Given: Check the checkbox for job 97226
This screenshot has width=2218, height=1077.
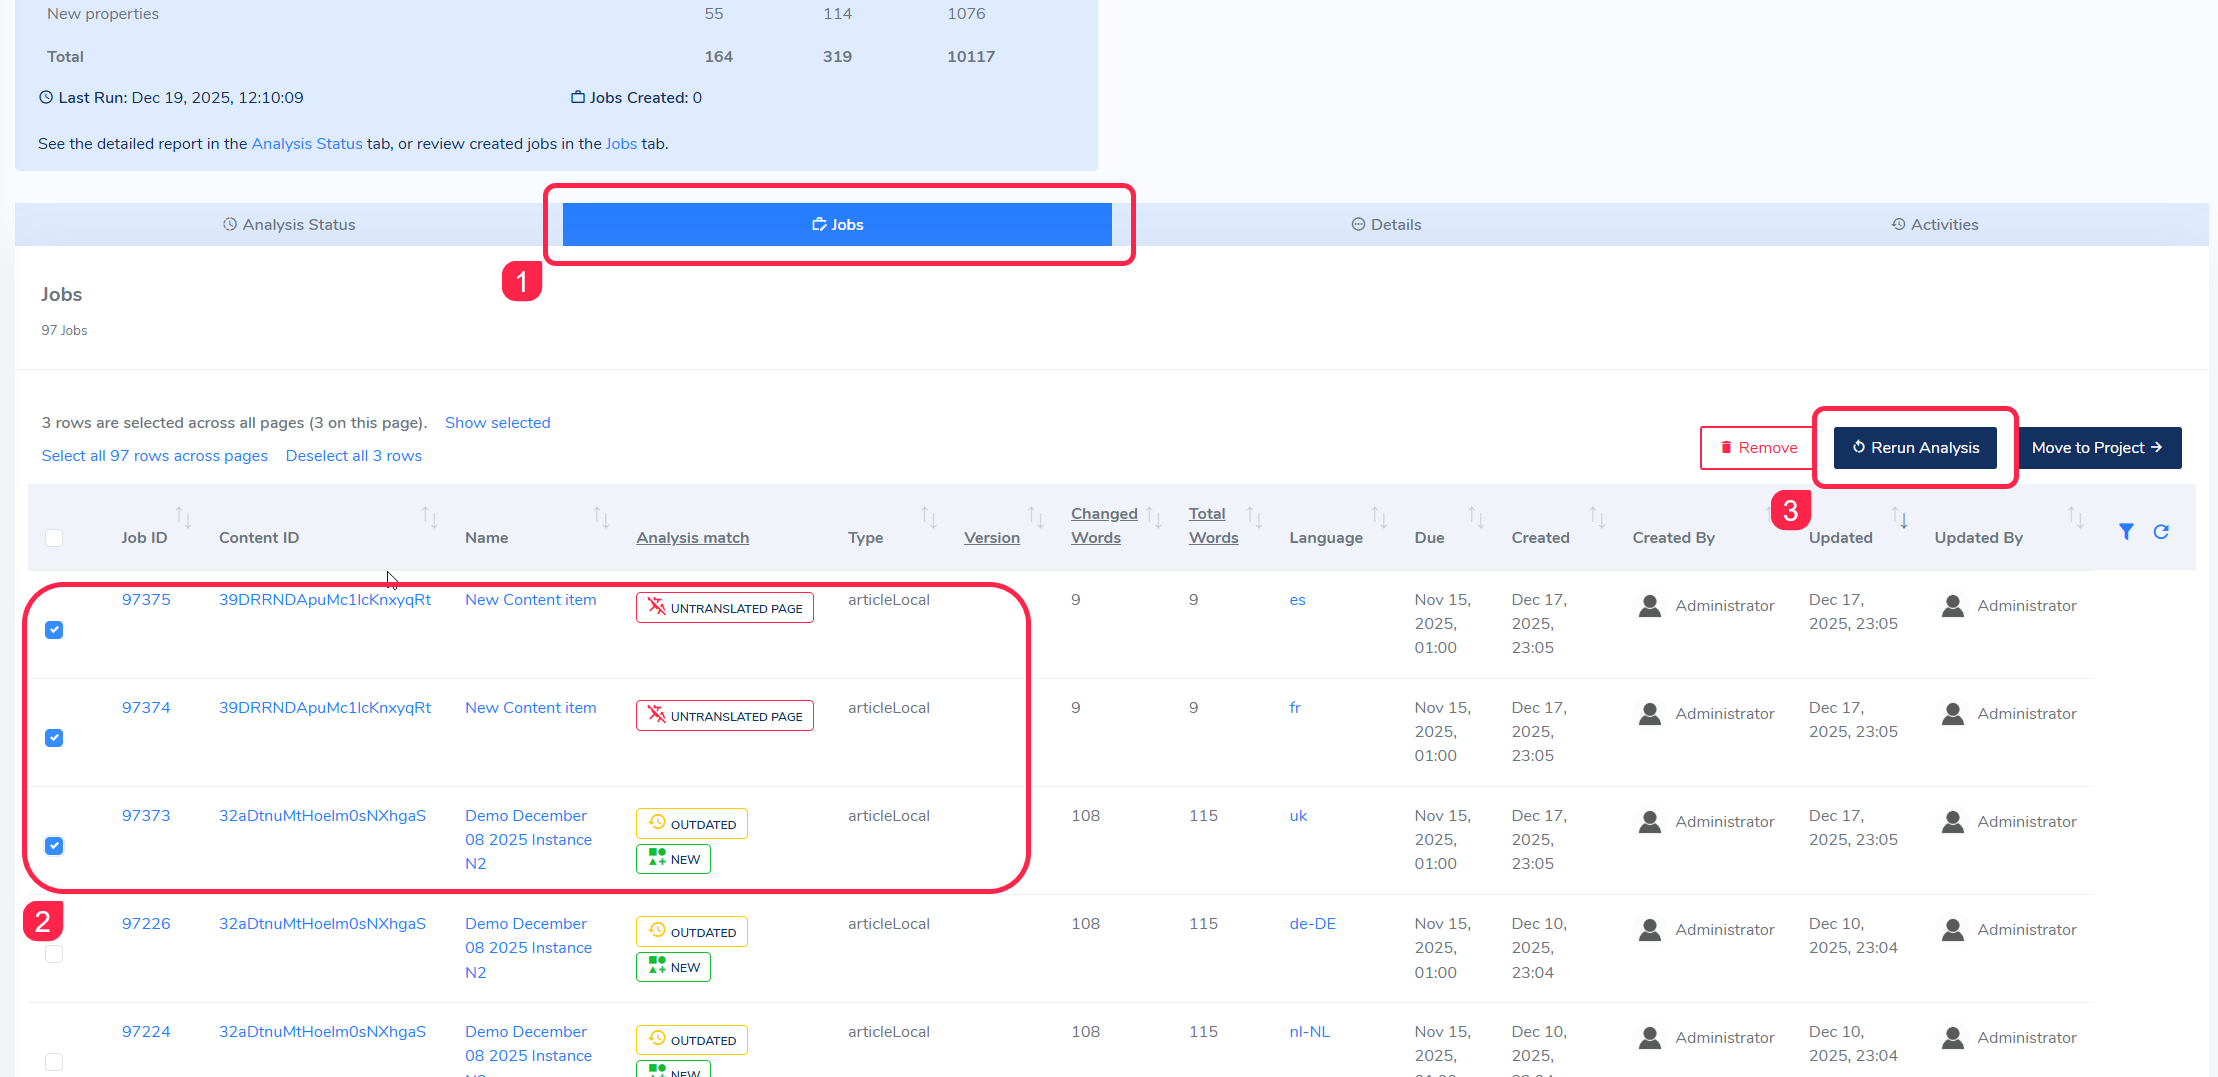Looking at the screenshot, I should pos(54,954).
